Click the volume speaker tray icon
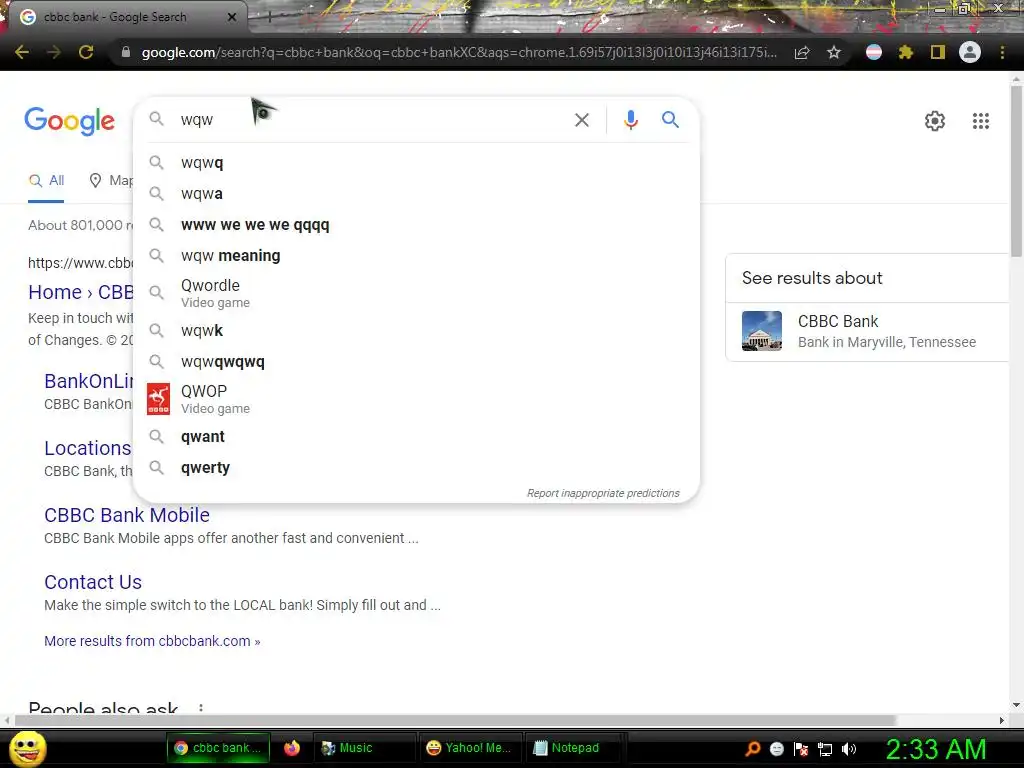 click(849, 749)
